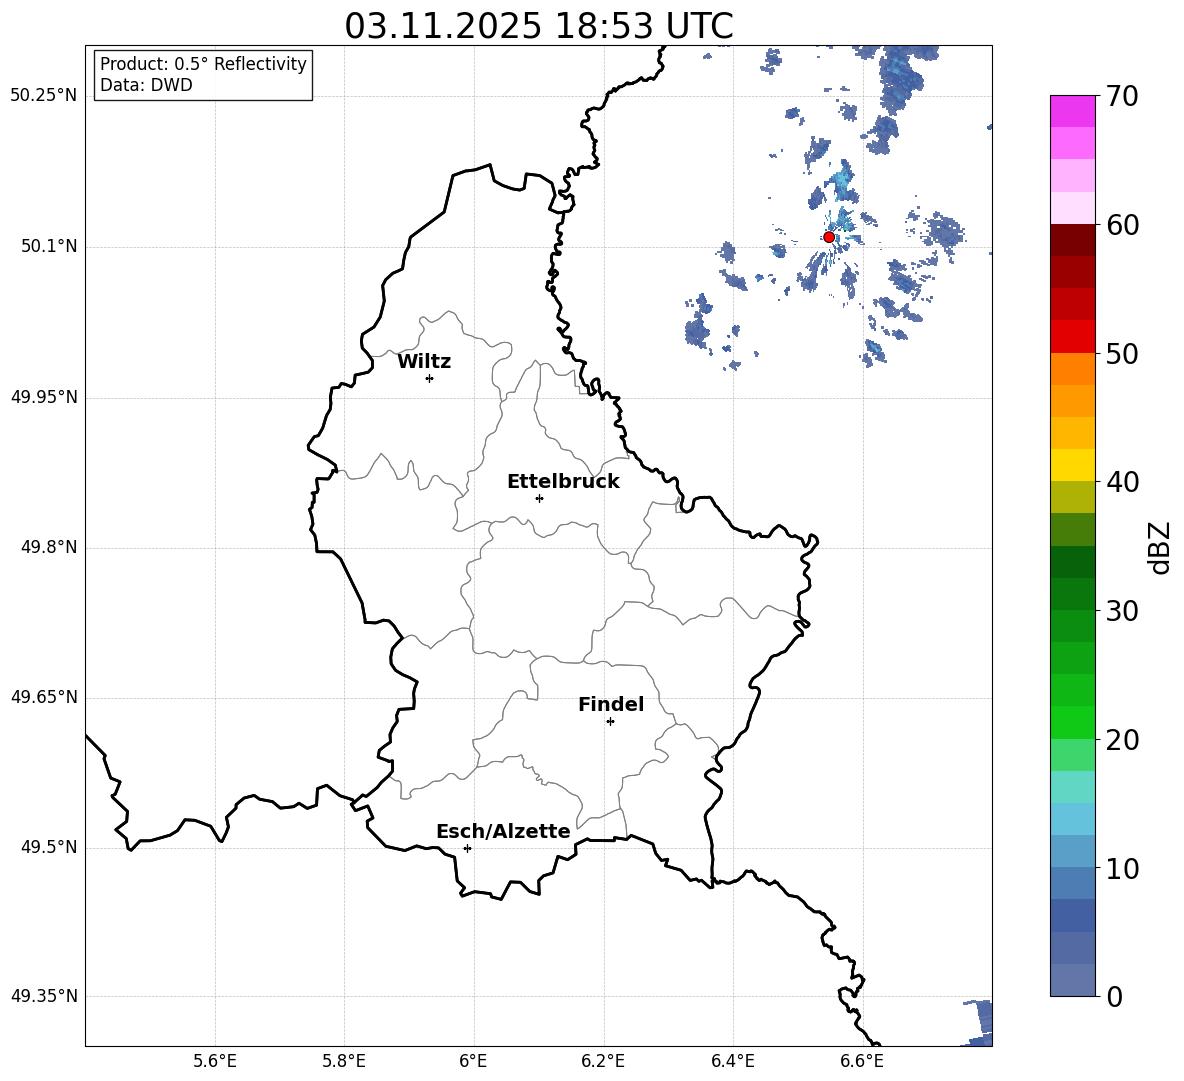
Task: Click the Findel station cross marker
Action: tap(610, 722)
